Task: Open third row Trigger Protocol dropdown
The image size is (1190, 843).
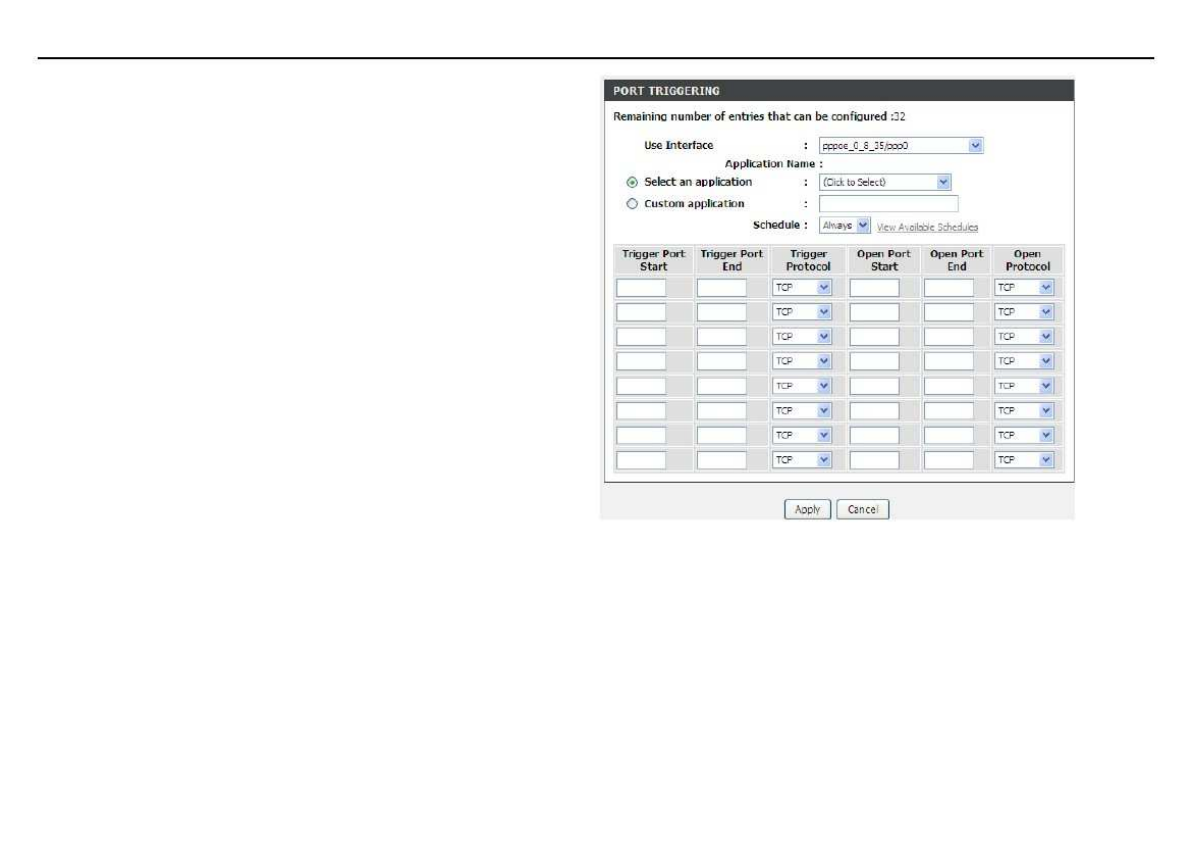Action: click(x=802, y=336)
